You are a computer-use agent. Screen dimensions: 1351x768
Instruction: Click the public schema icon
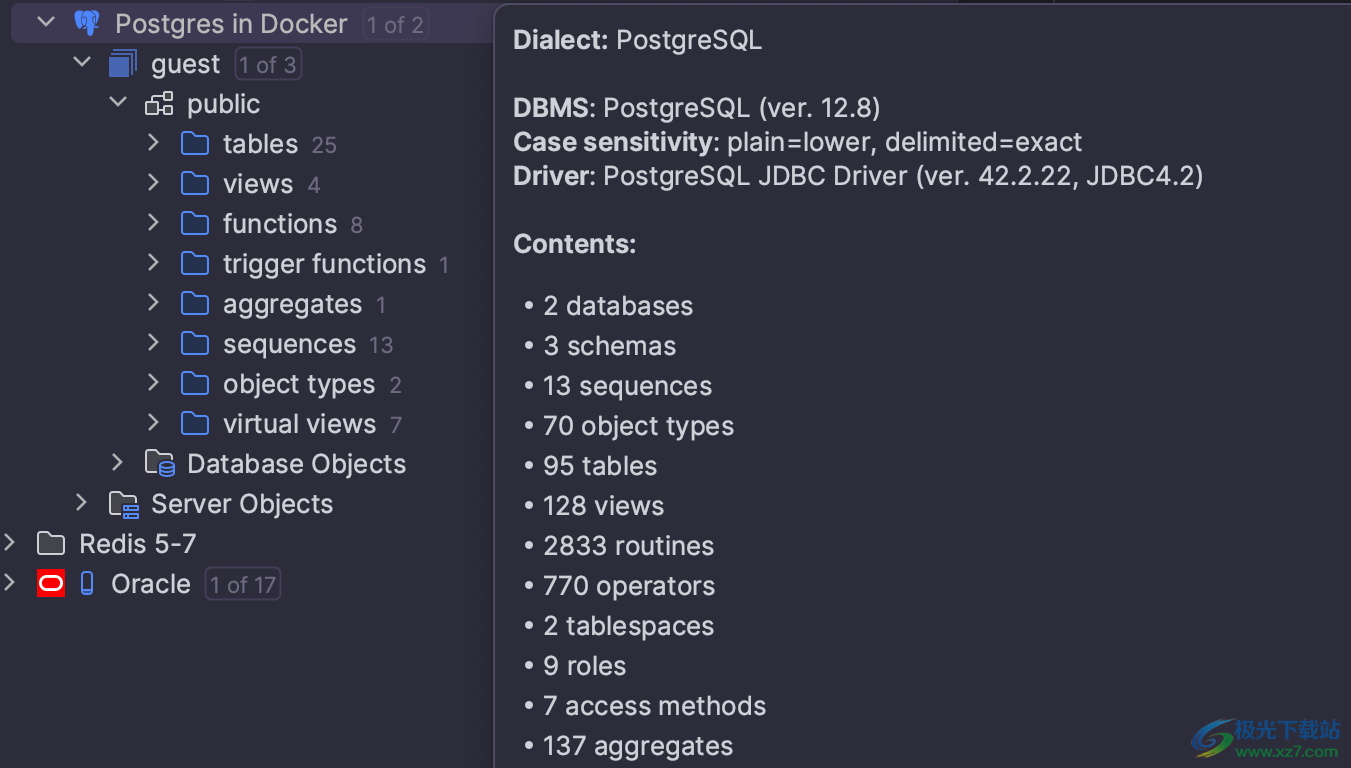point(159,104)
